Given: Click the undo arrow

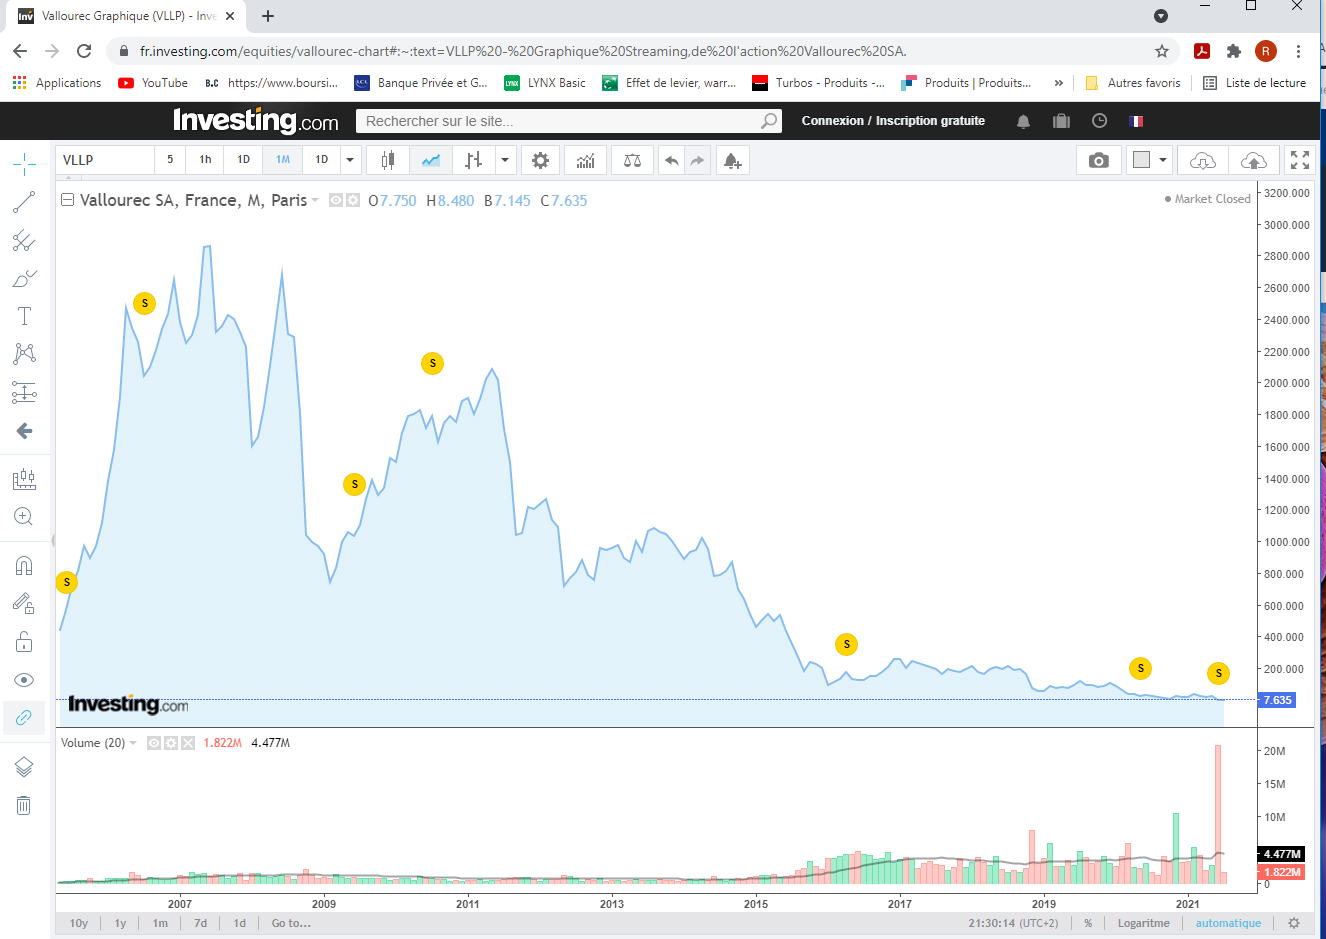Looking at the screenshot, I should coord(672,160).
